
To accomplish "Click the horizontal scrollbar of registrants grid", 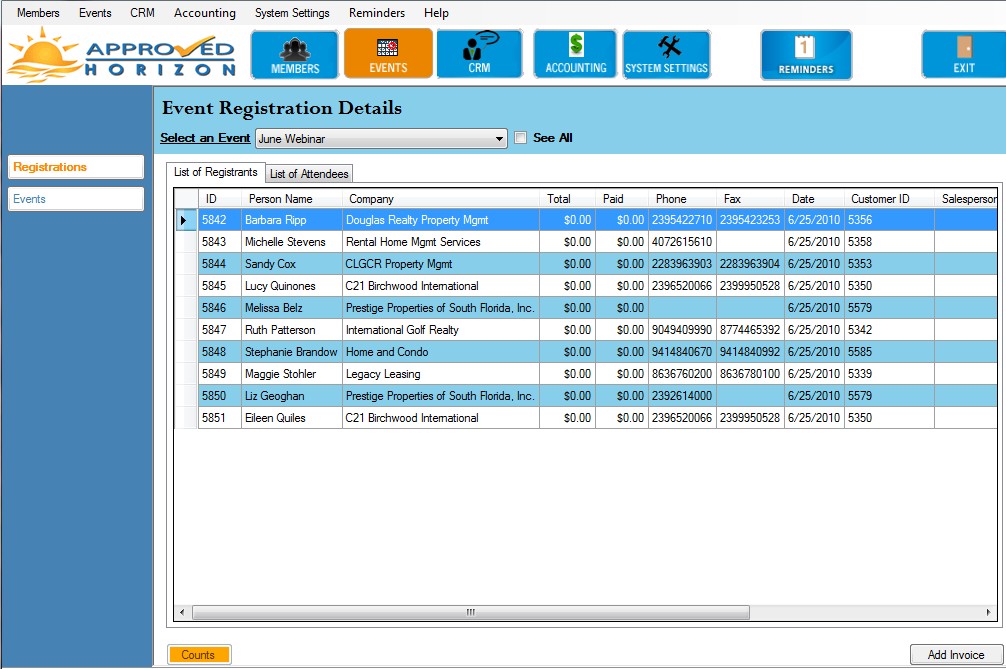I will (470, 612).
